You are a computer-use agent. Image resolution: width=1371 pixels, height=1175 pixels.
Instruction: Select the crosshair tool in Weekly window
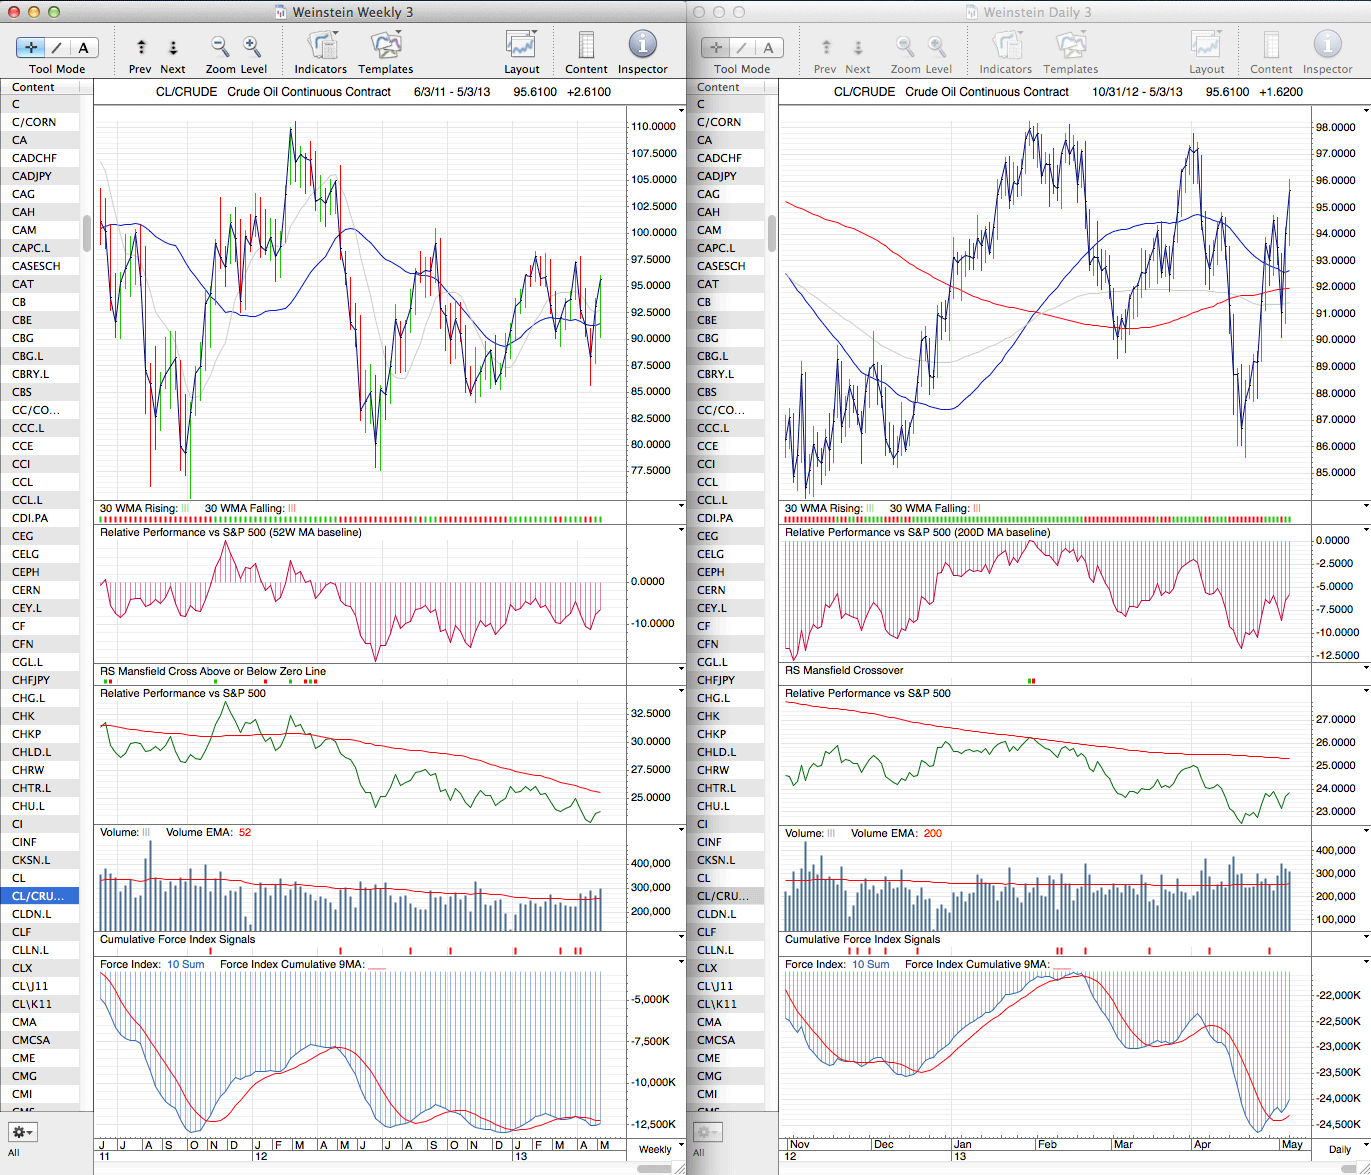pyautogui.click(x=31, y=47)
